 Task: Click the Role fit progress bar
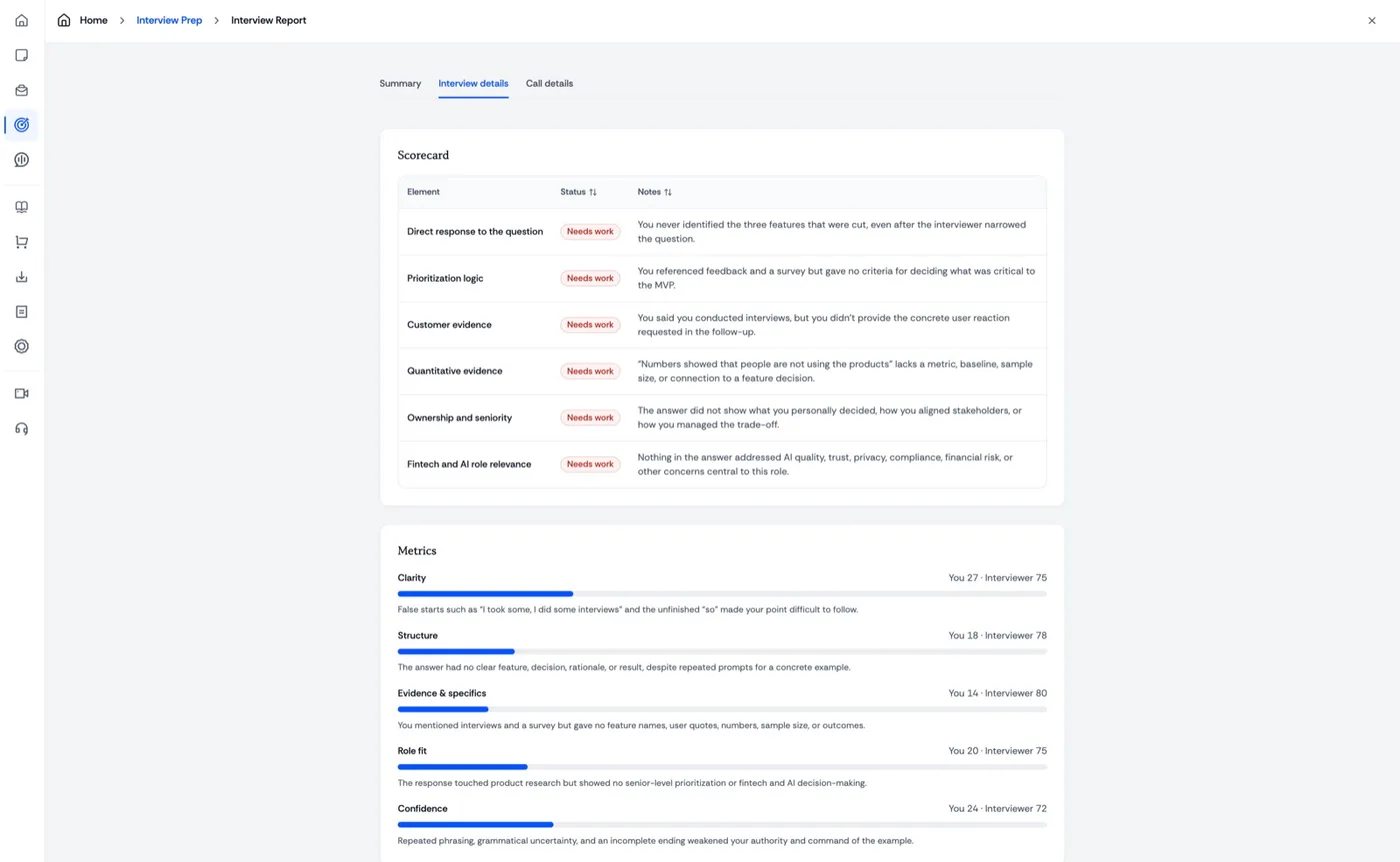pyautogui.click(x=722, y=767)
